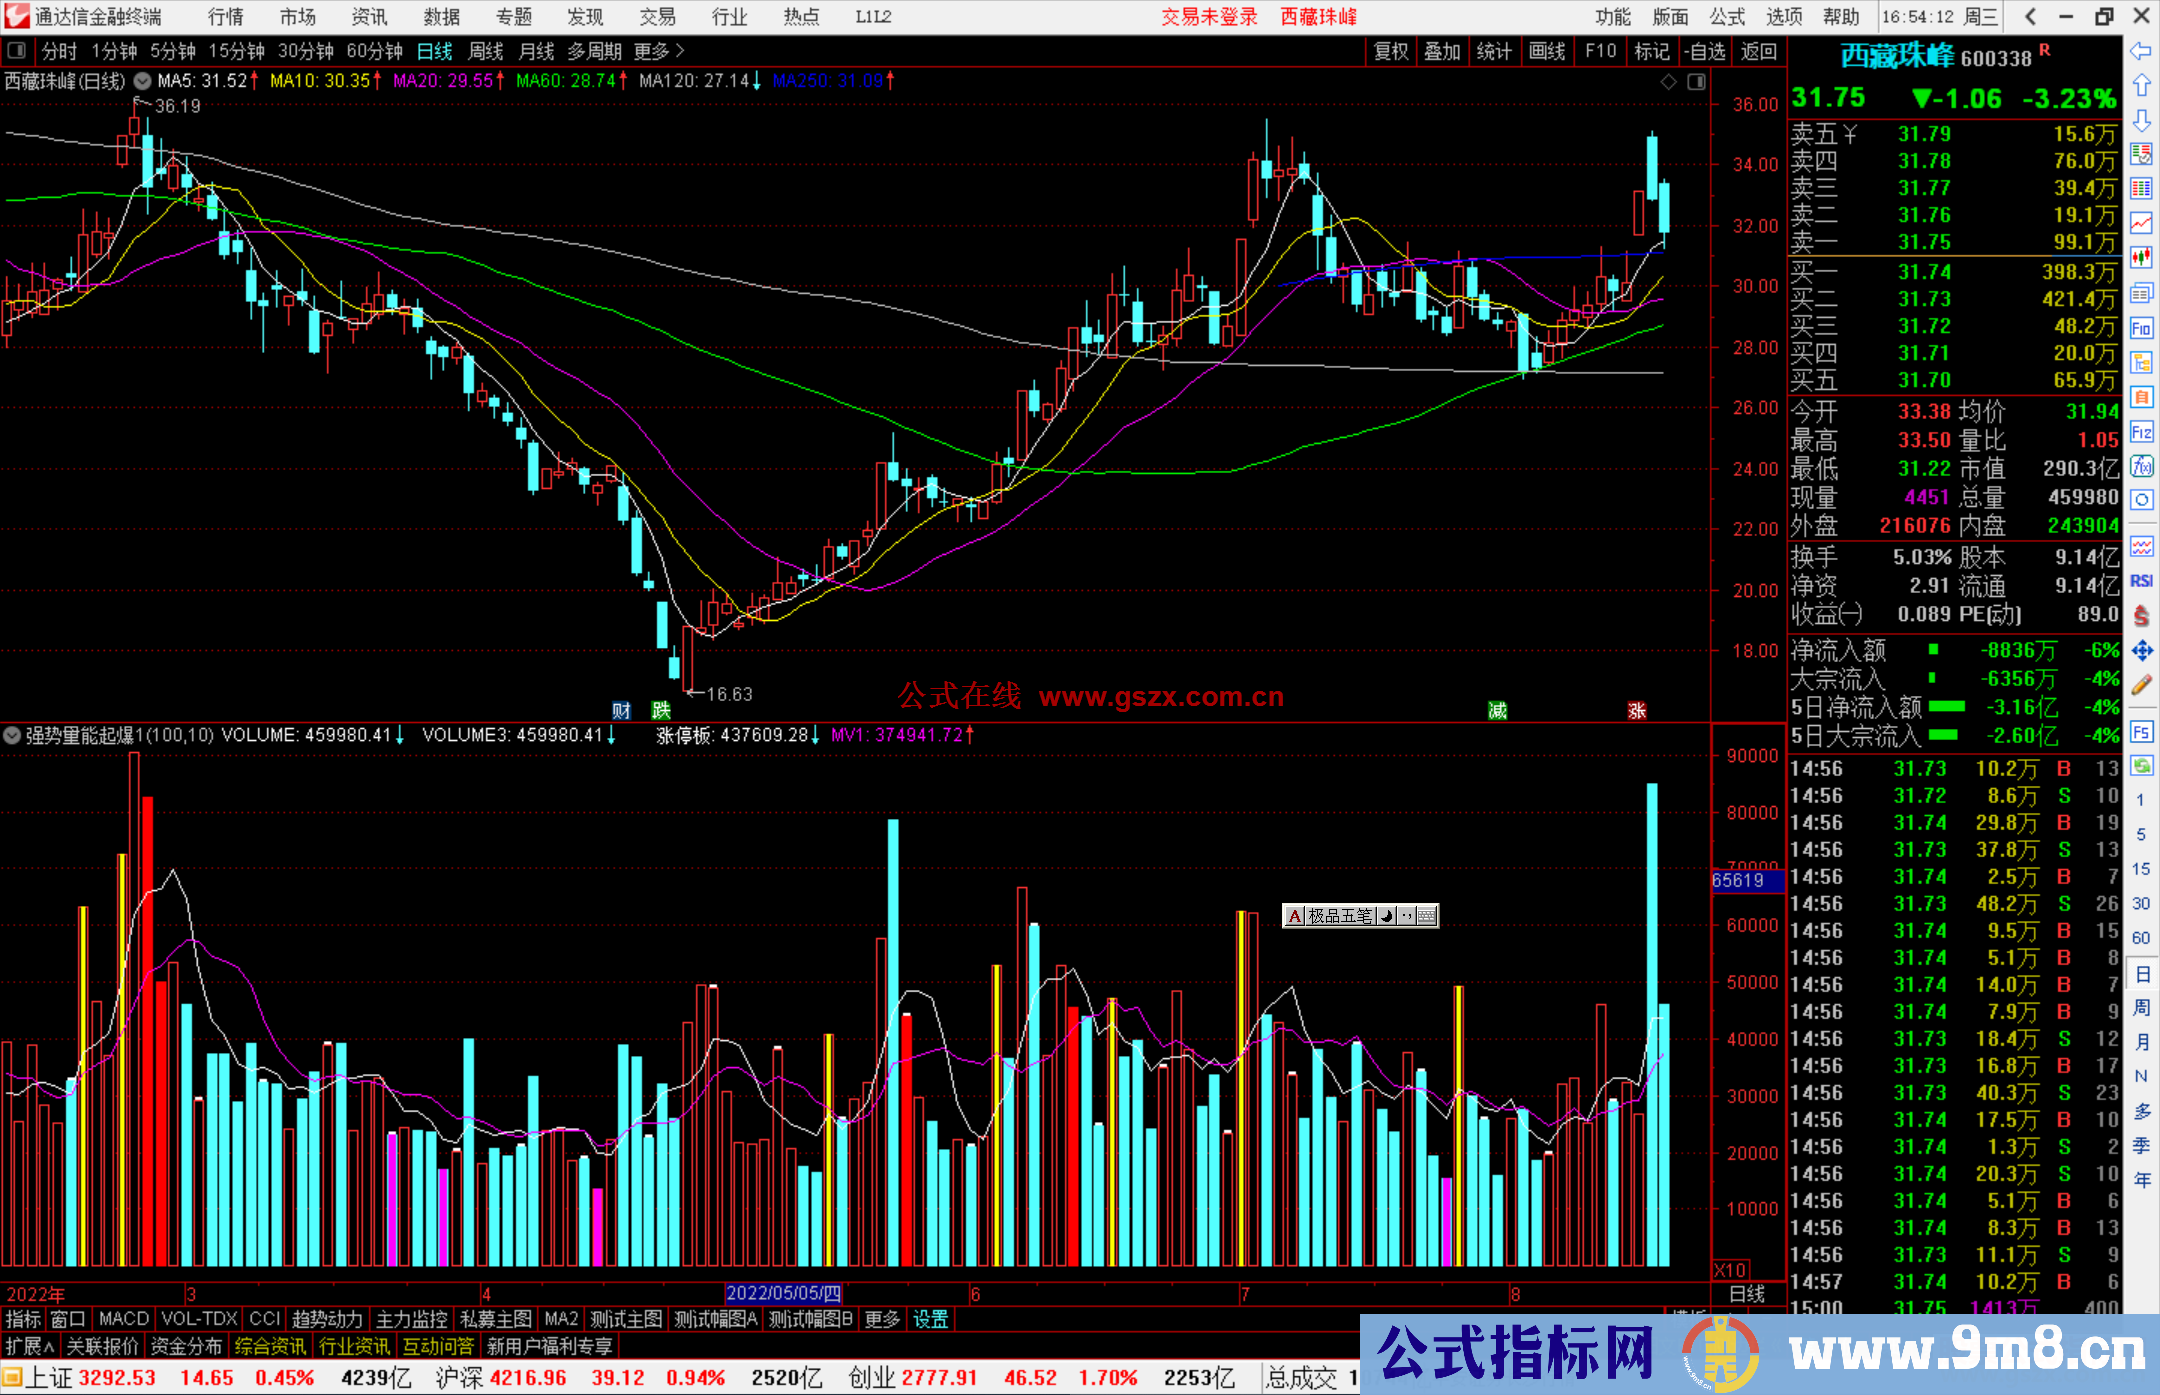Click the red S arrow icon
This screenshot has height=1395, width=2160.
pyautogui.click(x=2141, y=616)
